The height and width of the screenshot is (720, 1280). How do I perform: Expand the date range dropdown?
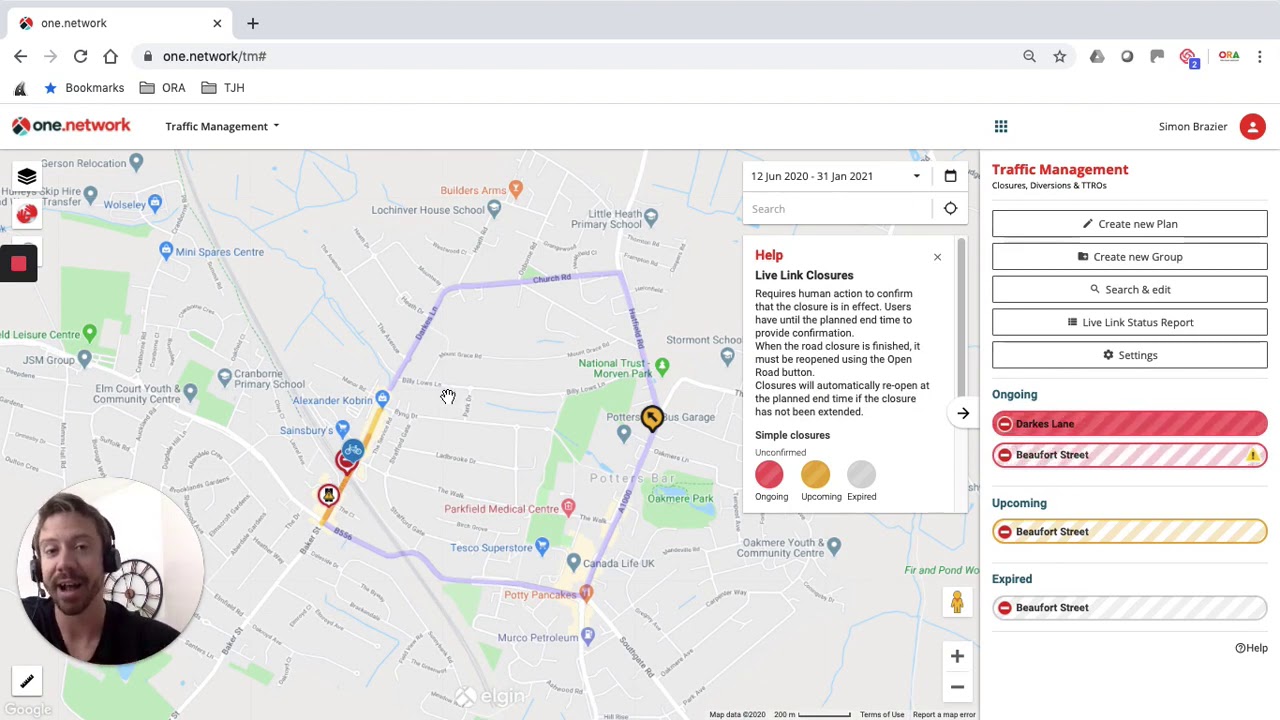click(x=916, y=176)
